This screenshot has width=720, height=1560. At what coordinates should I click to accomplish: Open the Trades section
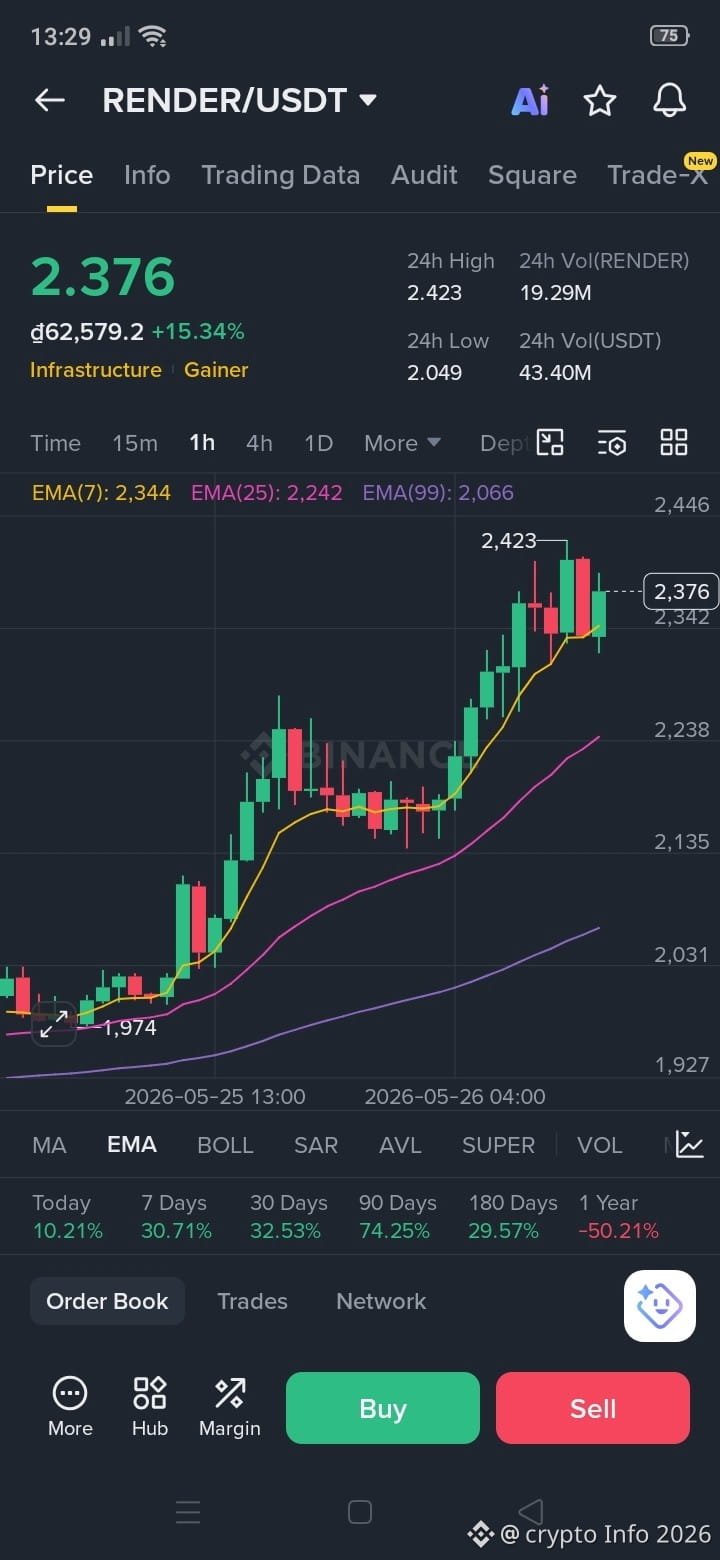click(x=252, y=1301)
